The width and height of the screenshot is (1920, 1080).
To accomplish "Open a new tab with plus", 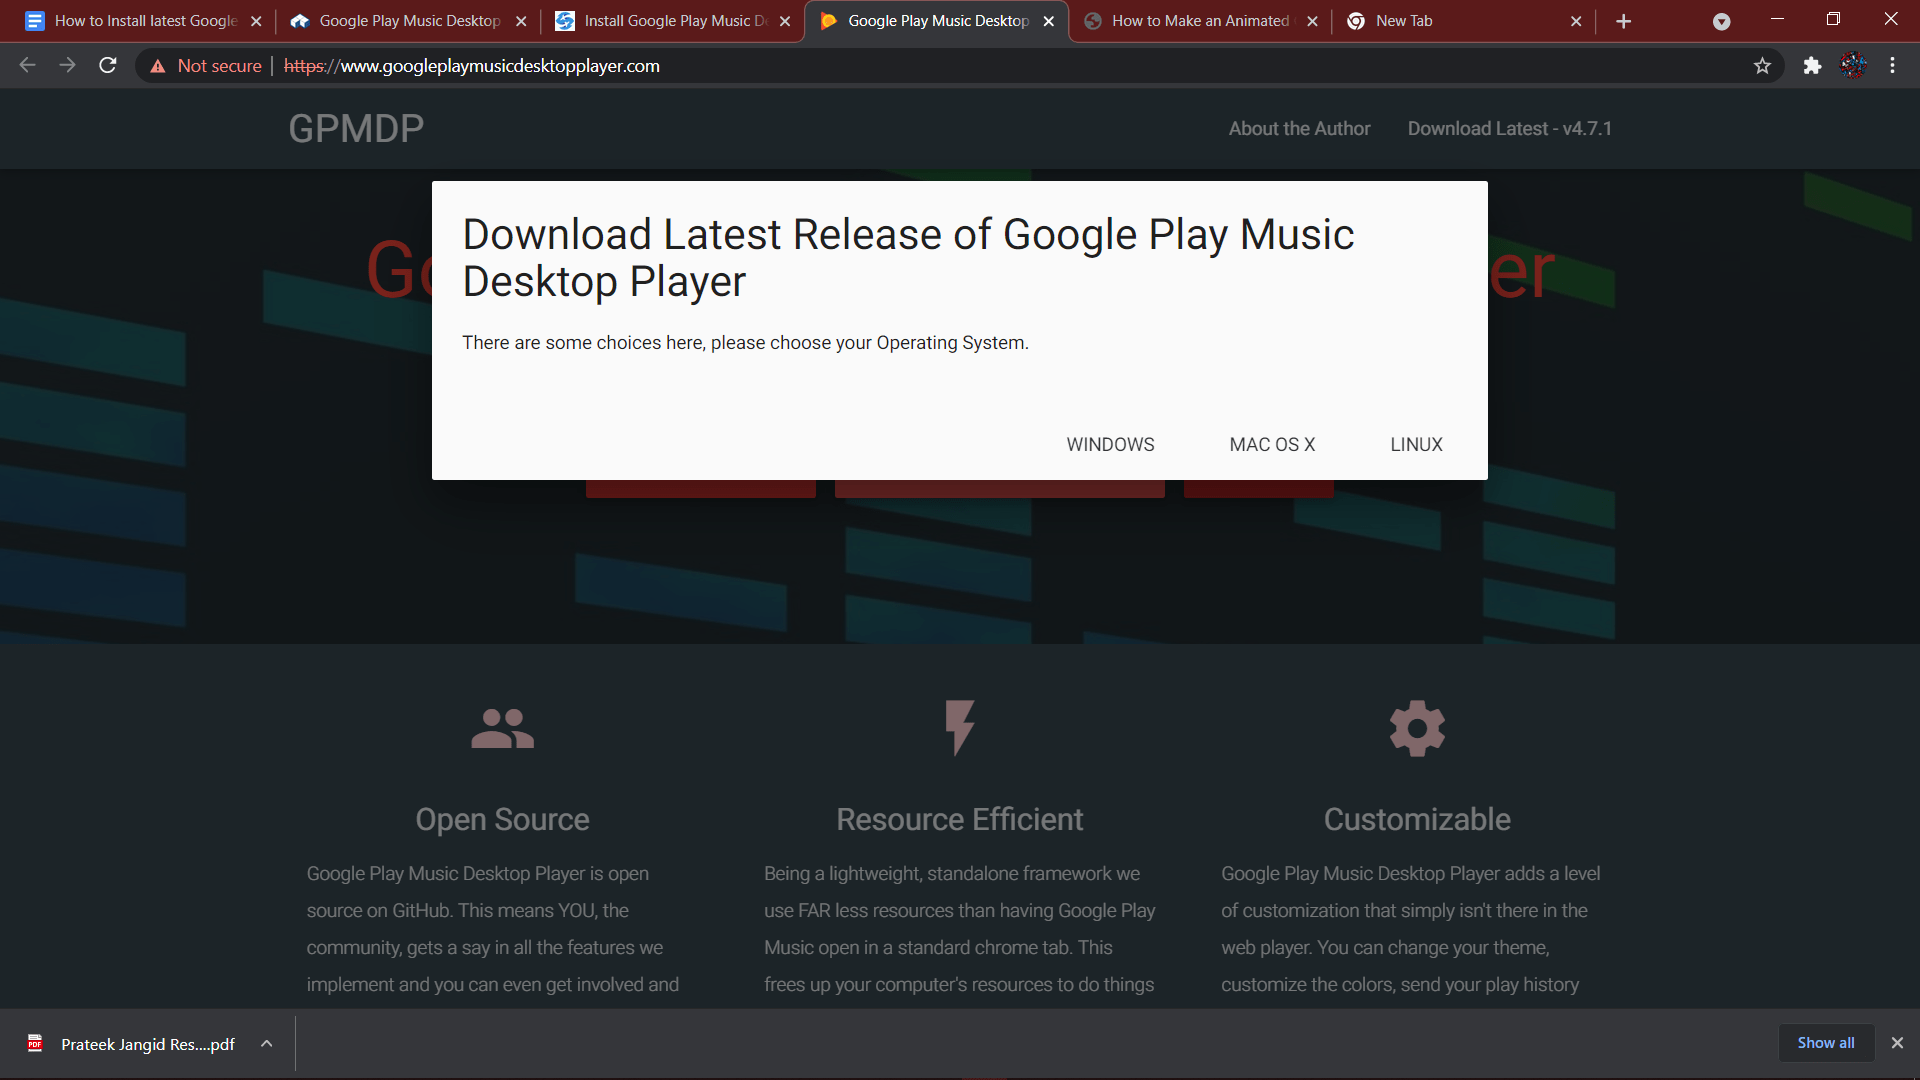I will (1623, 21).
